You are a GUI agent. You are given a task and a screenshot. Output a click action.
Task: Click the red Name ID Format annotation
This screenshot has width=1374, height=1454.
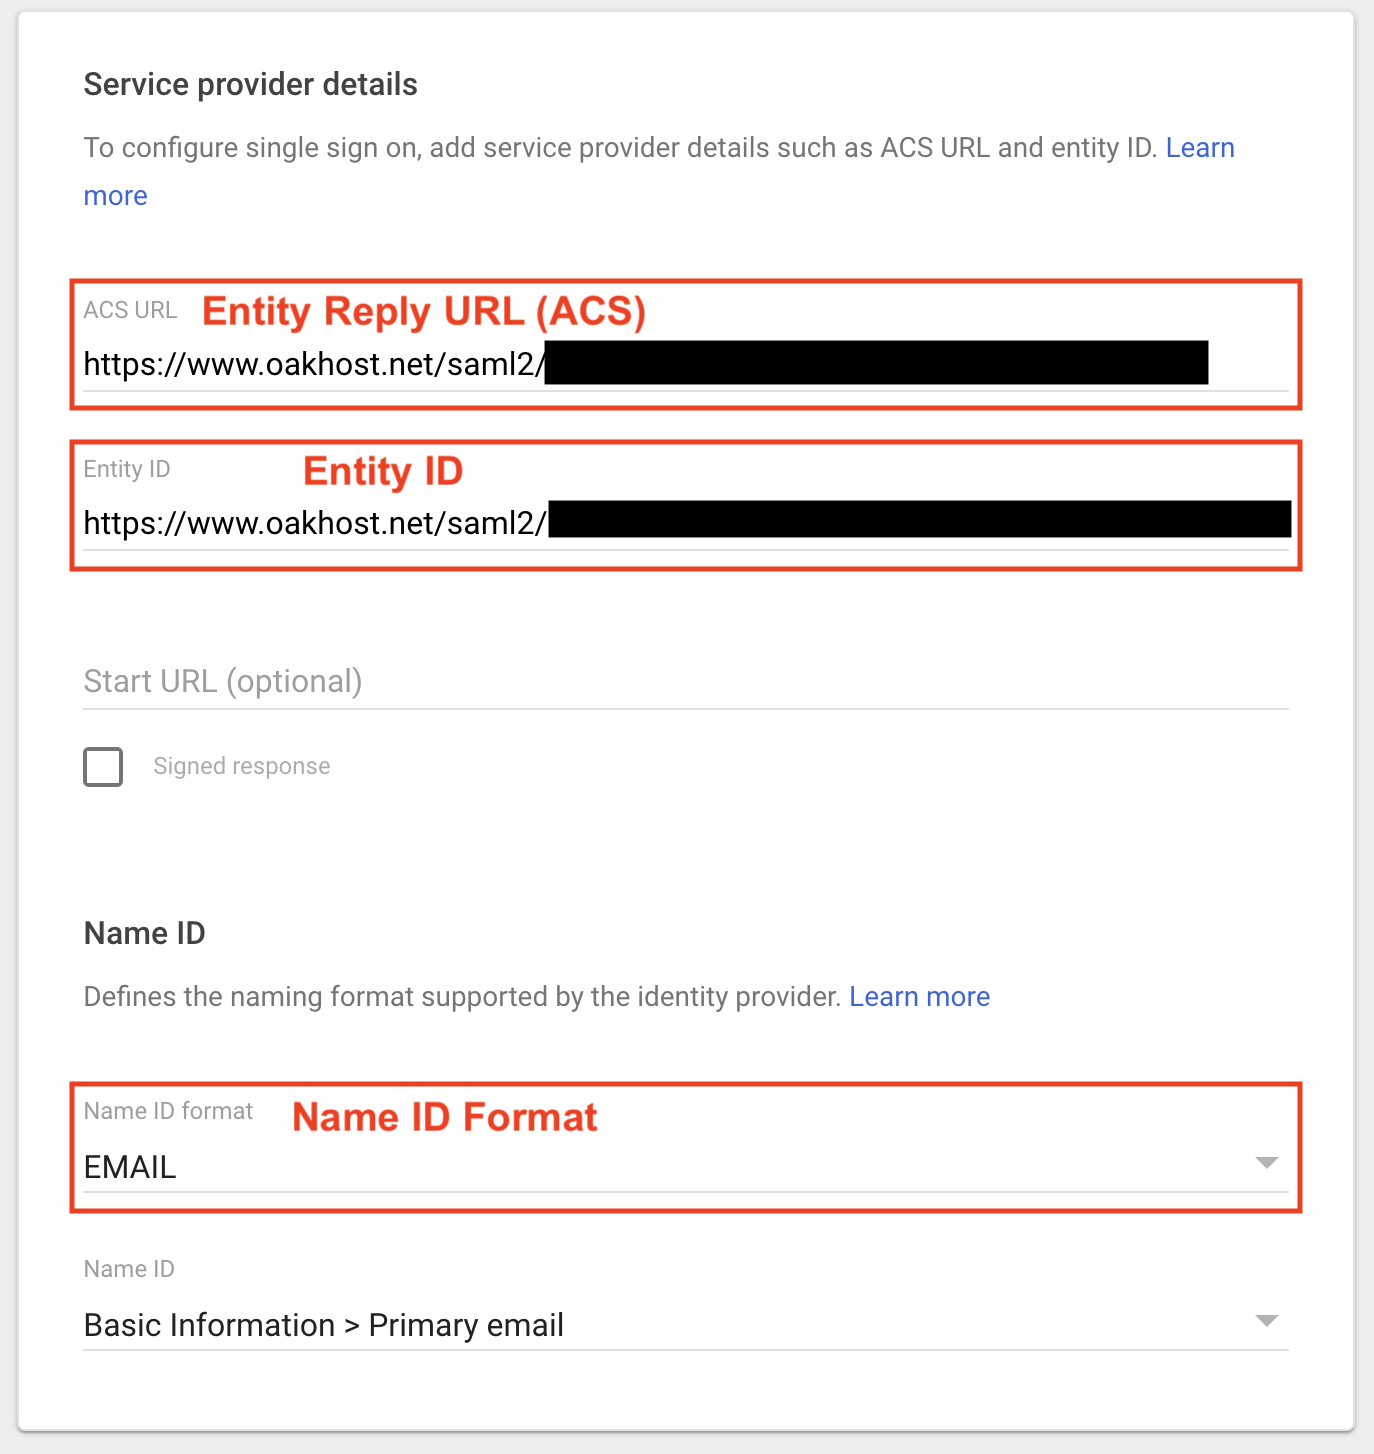pyautogui.click(x=444, y=1117)
